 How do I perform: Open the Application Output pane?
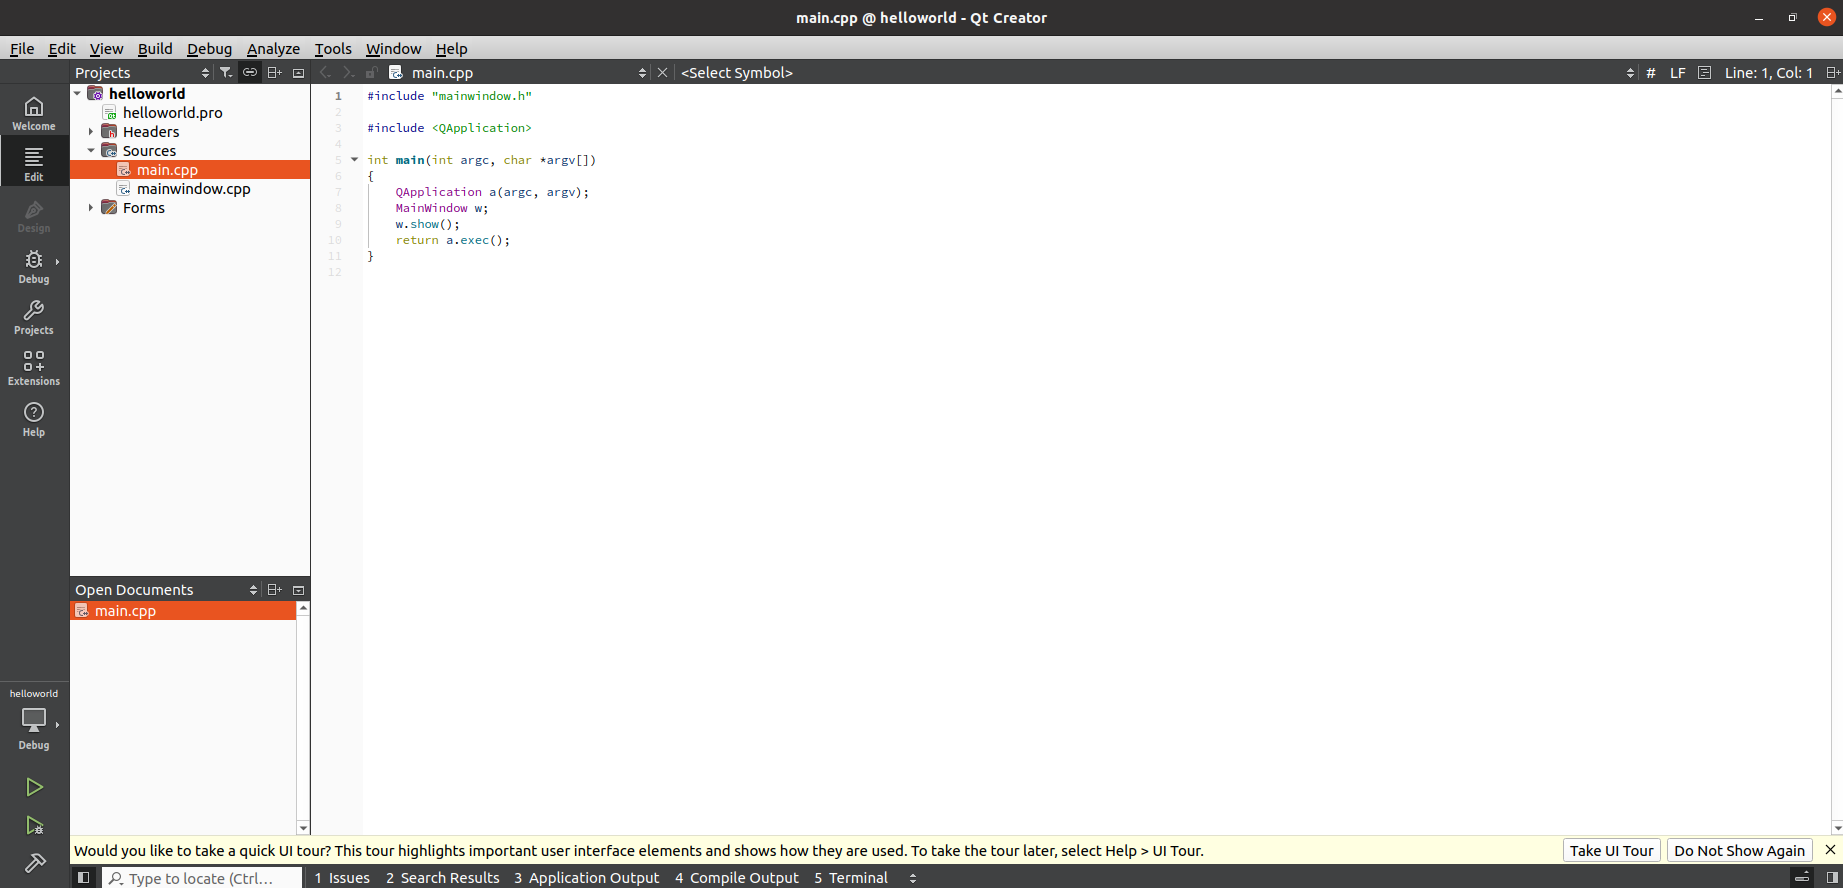click(x=586, y=877)
